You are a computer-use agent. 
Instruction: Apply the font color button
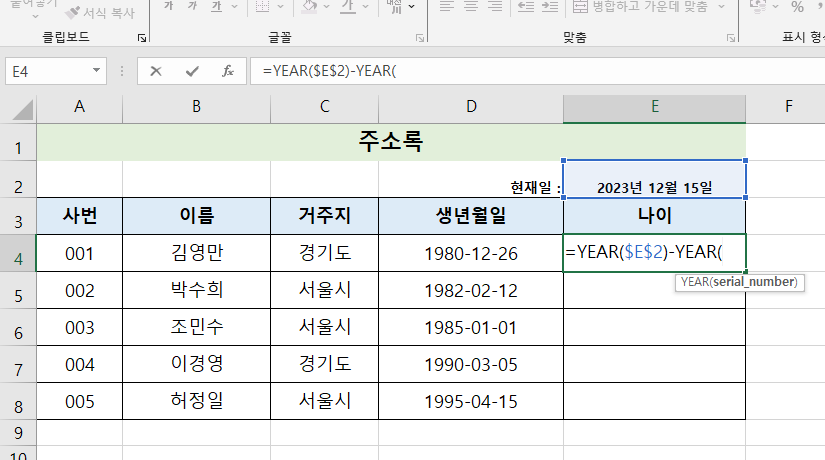tap(348, 6)
